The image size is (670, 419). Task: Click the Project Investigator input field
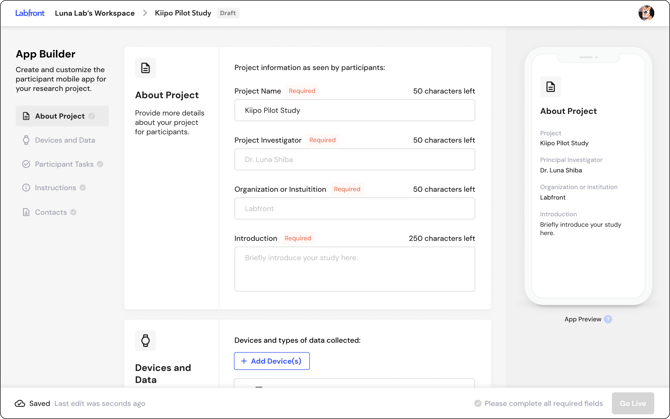(354, 160)
